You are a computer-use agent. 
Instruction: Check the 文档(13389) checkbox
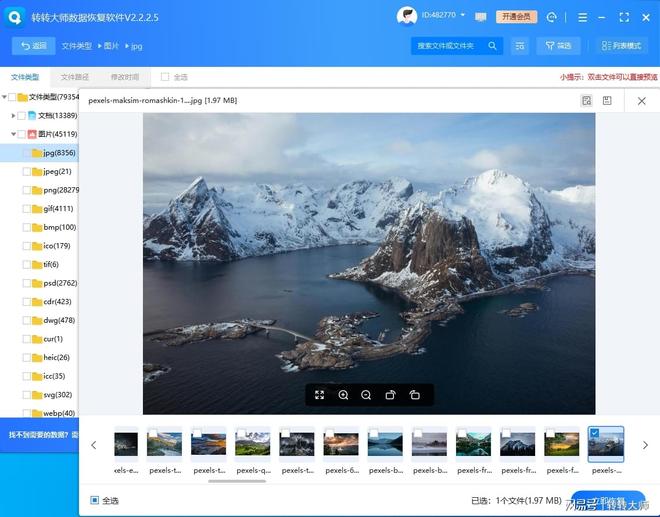tap(21, 115)
